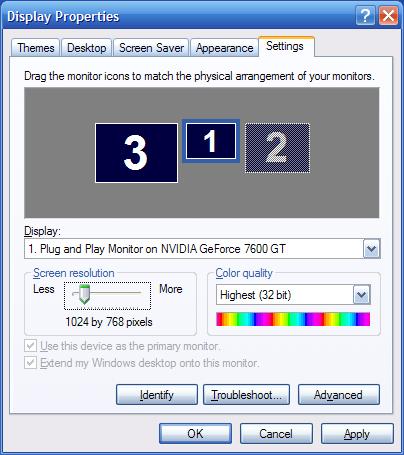404x455 pixels.
Task: Click the help question mark button
Action: (365, 15)
